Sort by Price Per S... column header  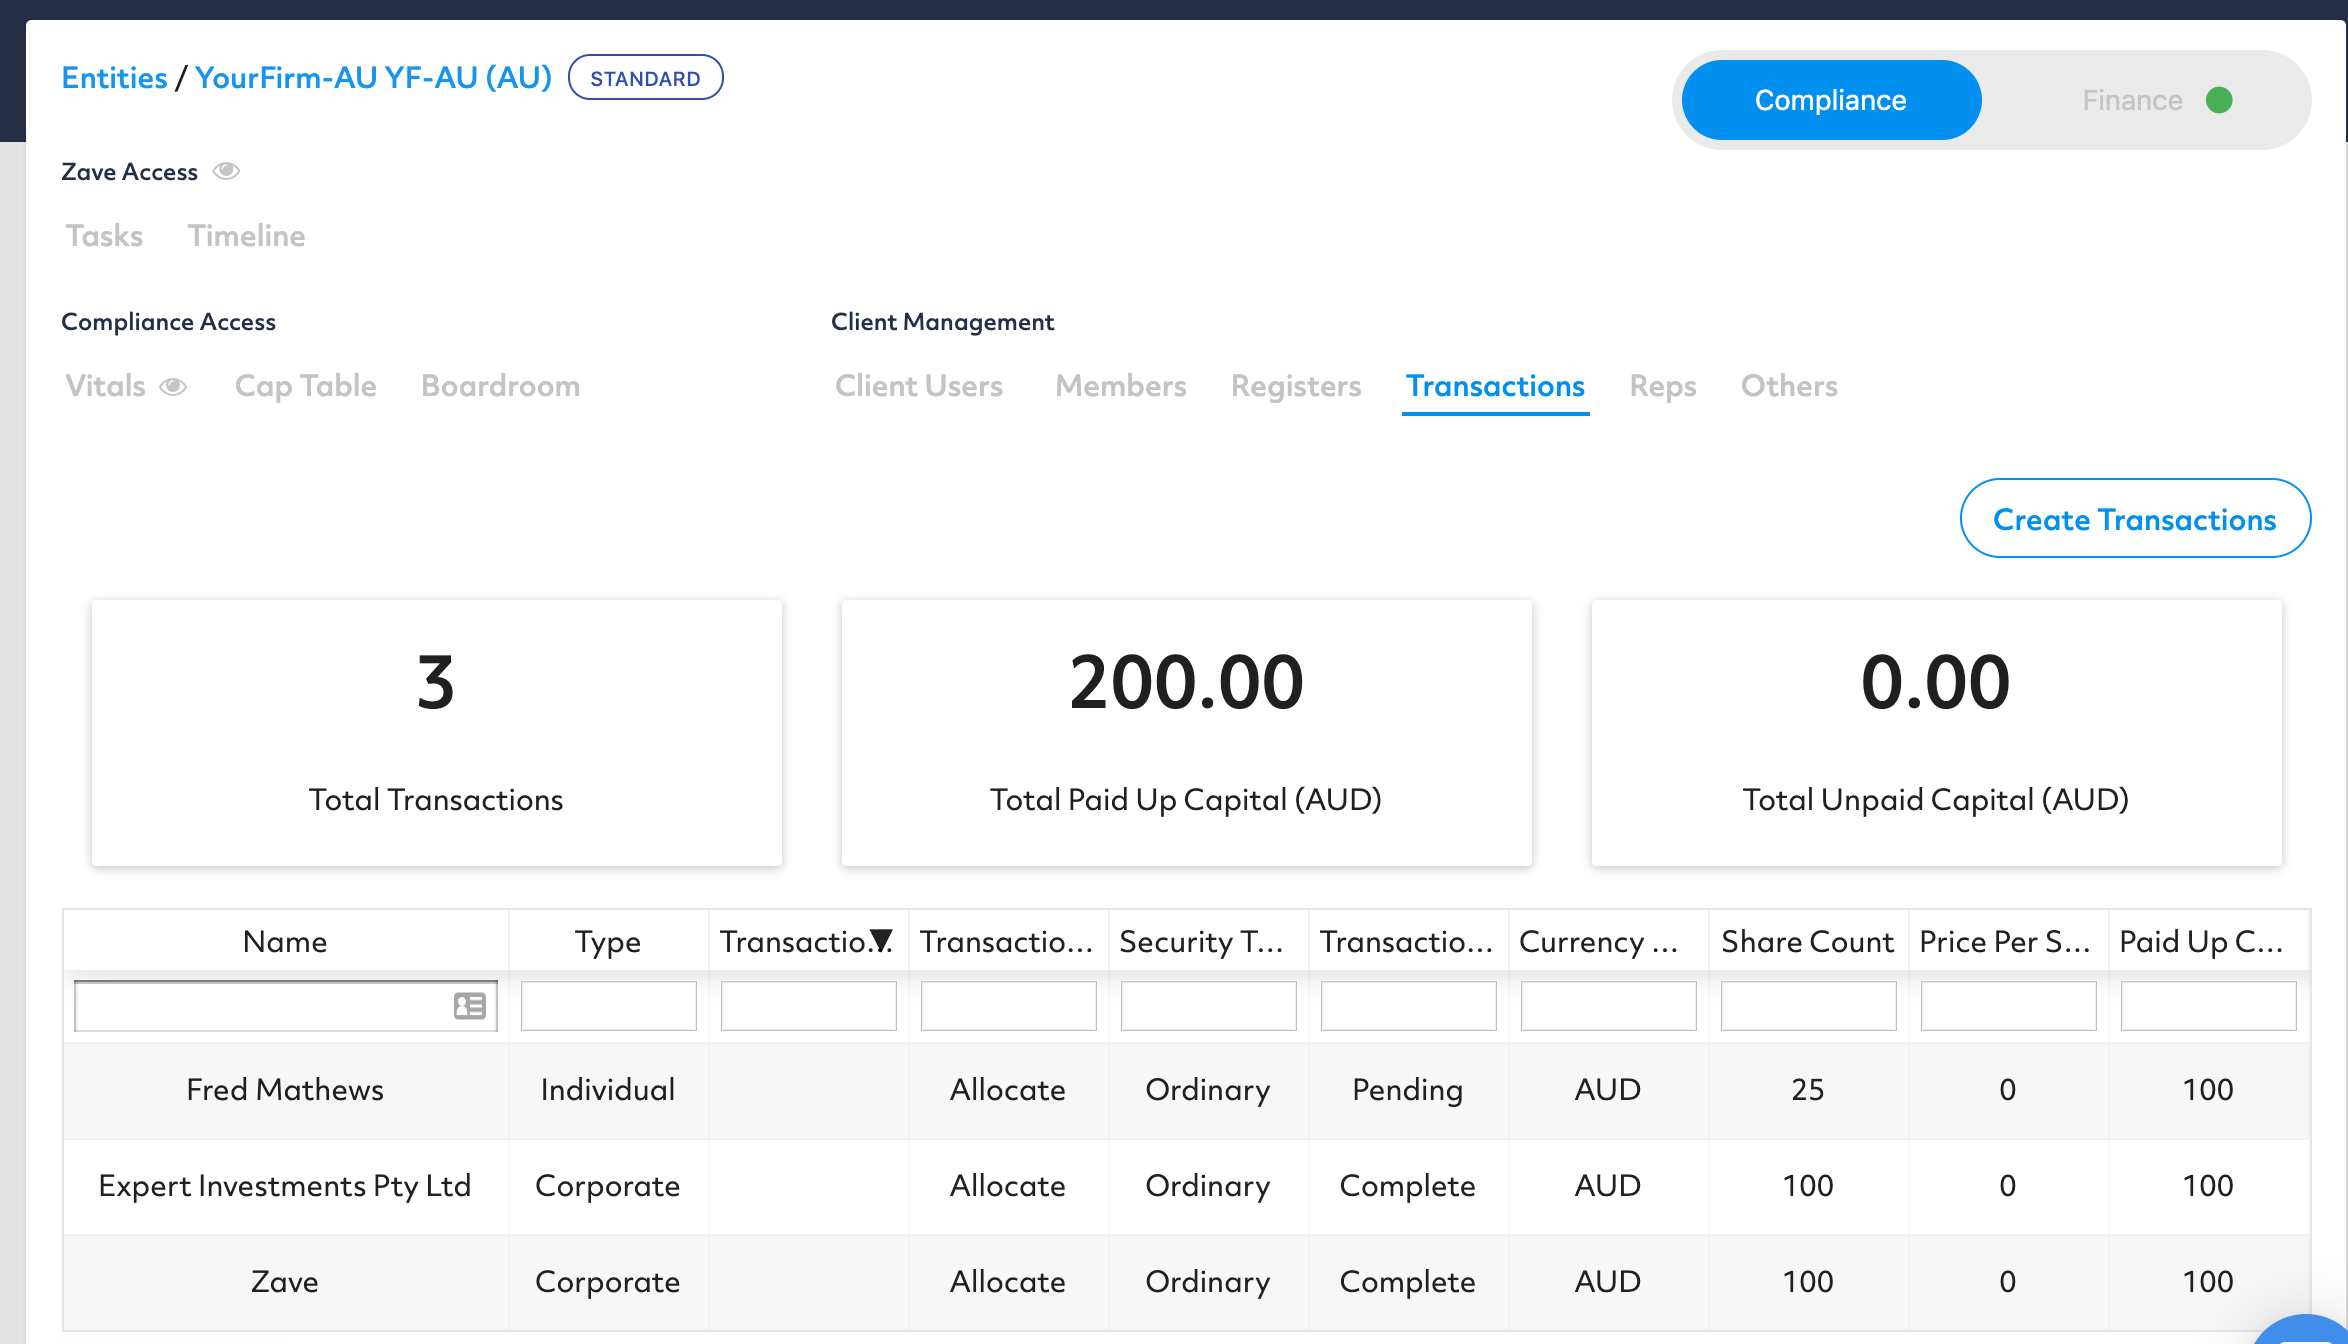tap(2009, 941)
